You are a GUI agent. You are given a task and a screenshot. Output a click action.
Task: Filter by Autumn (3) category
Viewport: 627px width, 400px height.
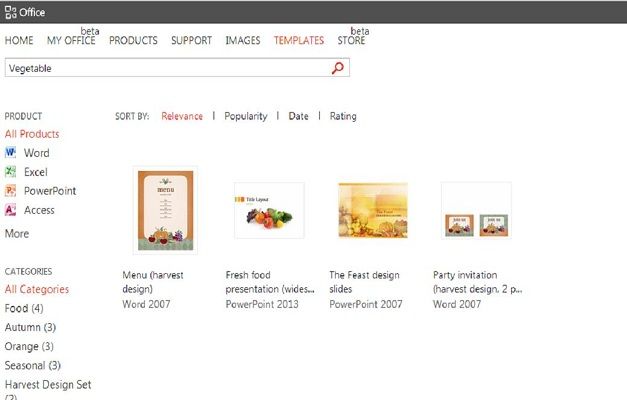point(30,327)
